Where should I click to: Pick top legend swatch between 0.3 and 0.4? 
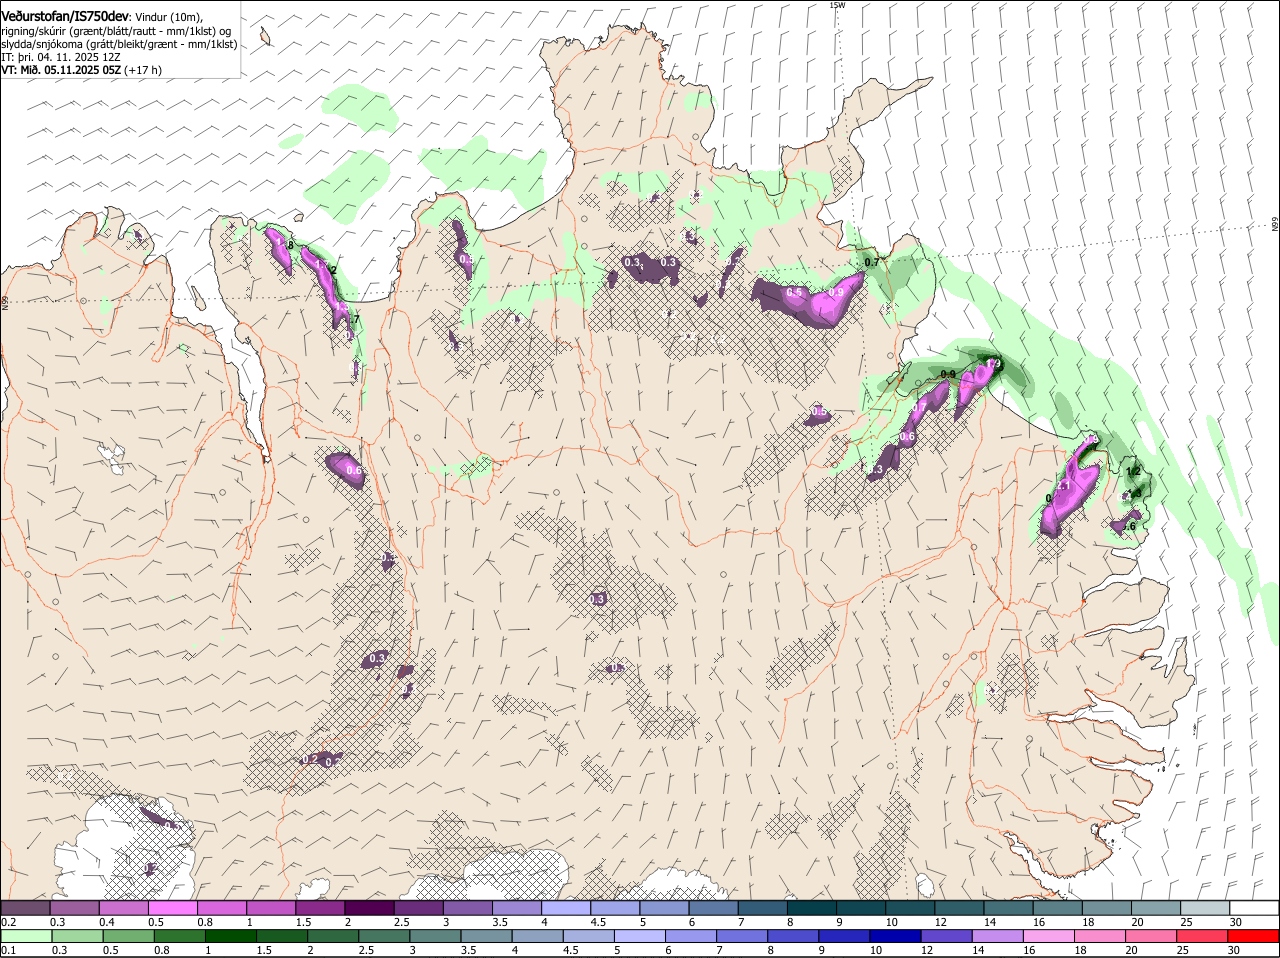tap(74, 908)
